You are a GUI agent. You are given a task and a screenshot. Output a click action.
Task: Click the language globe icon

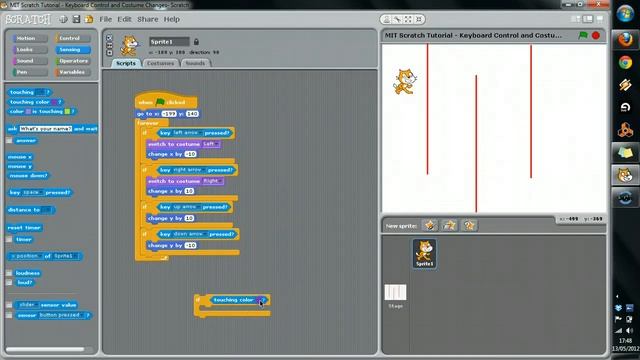(x=63, y=19)
